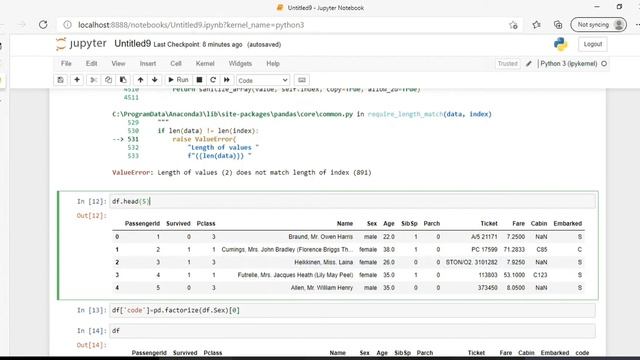This screenshot has width=640, height=360.
Task: Click the Jupyter logo
Action: click(81, 44)
